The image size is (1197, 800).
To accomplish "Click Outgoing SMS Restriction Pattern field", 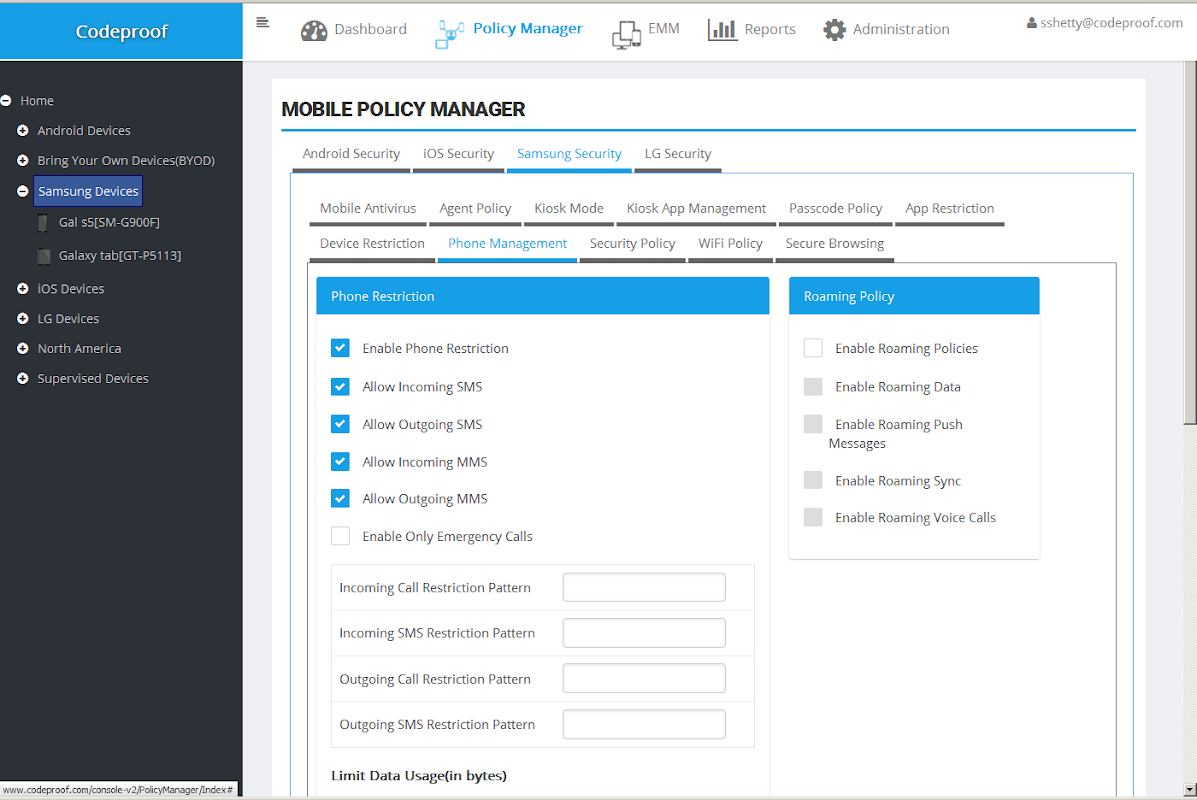I will click(644, 724).
